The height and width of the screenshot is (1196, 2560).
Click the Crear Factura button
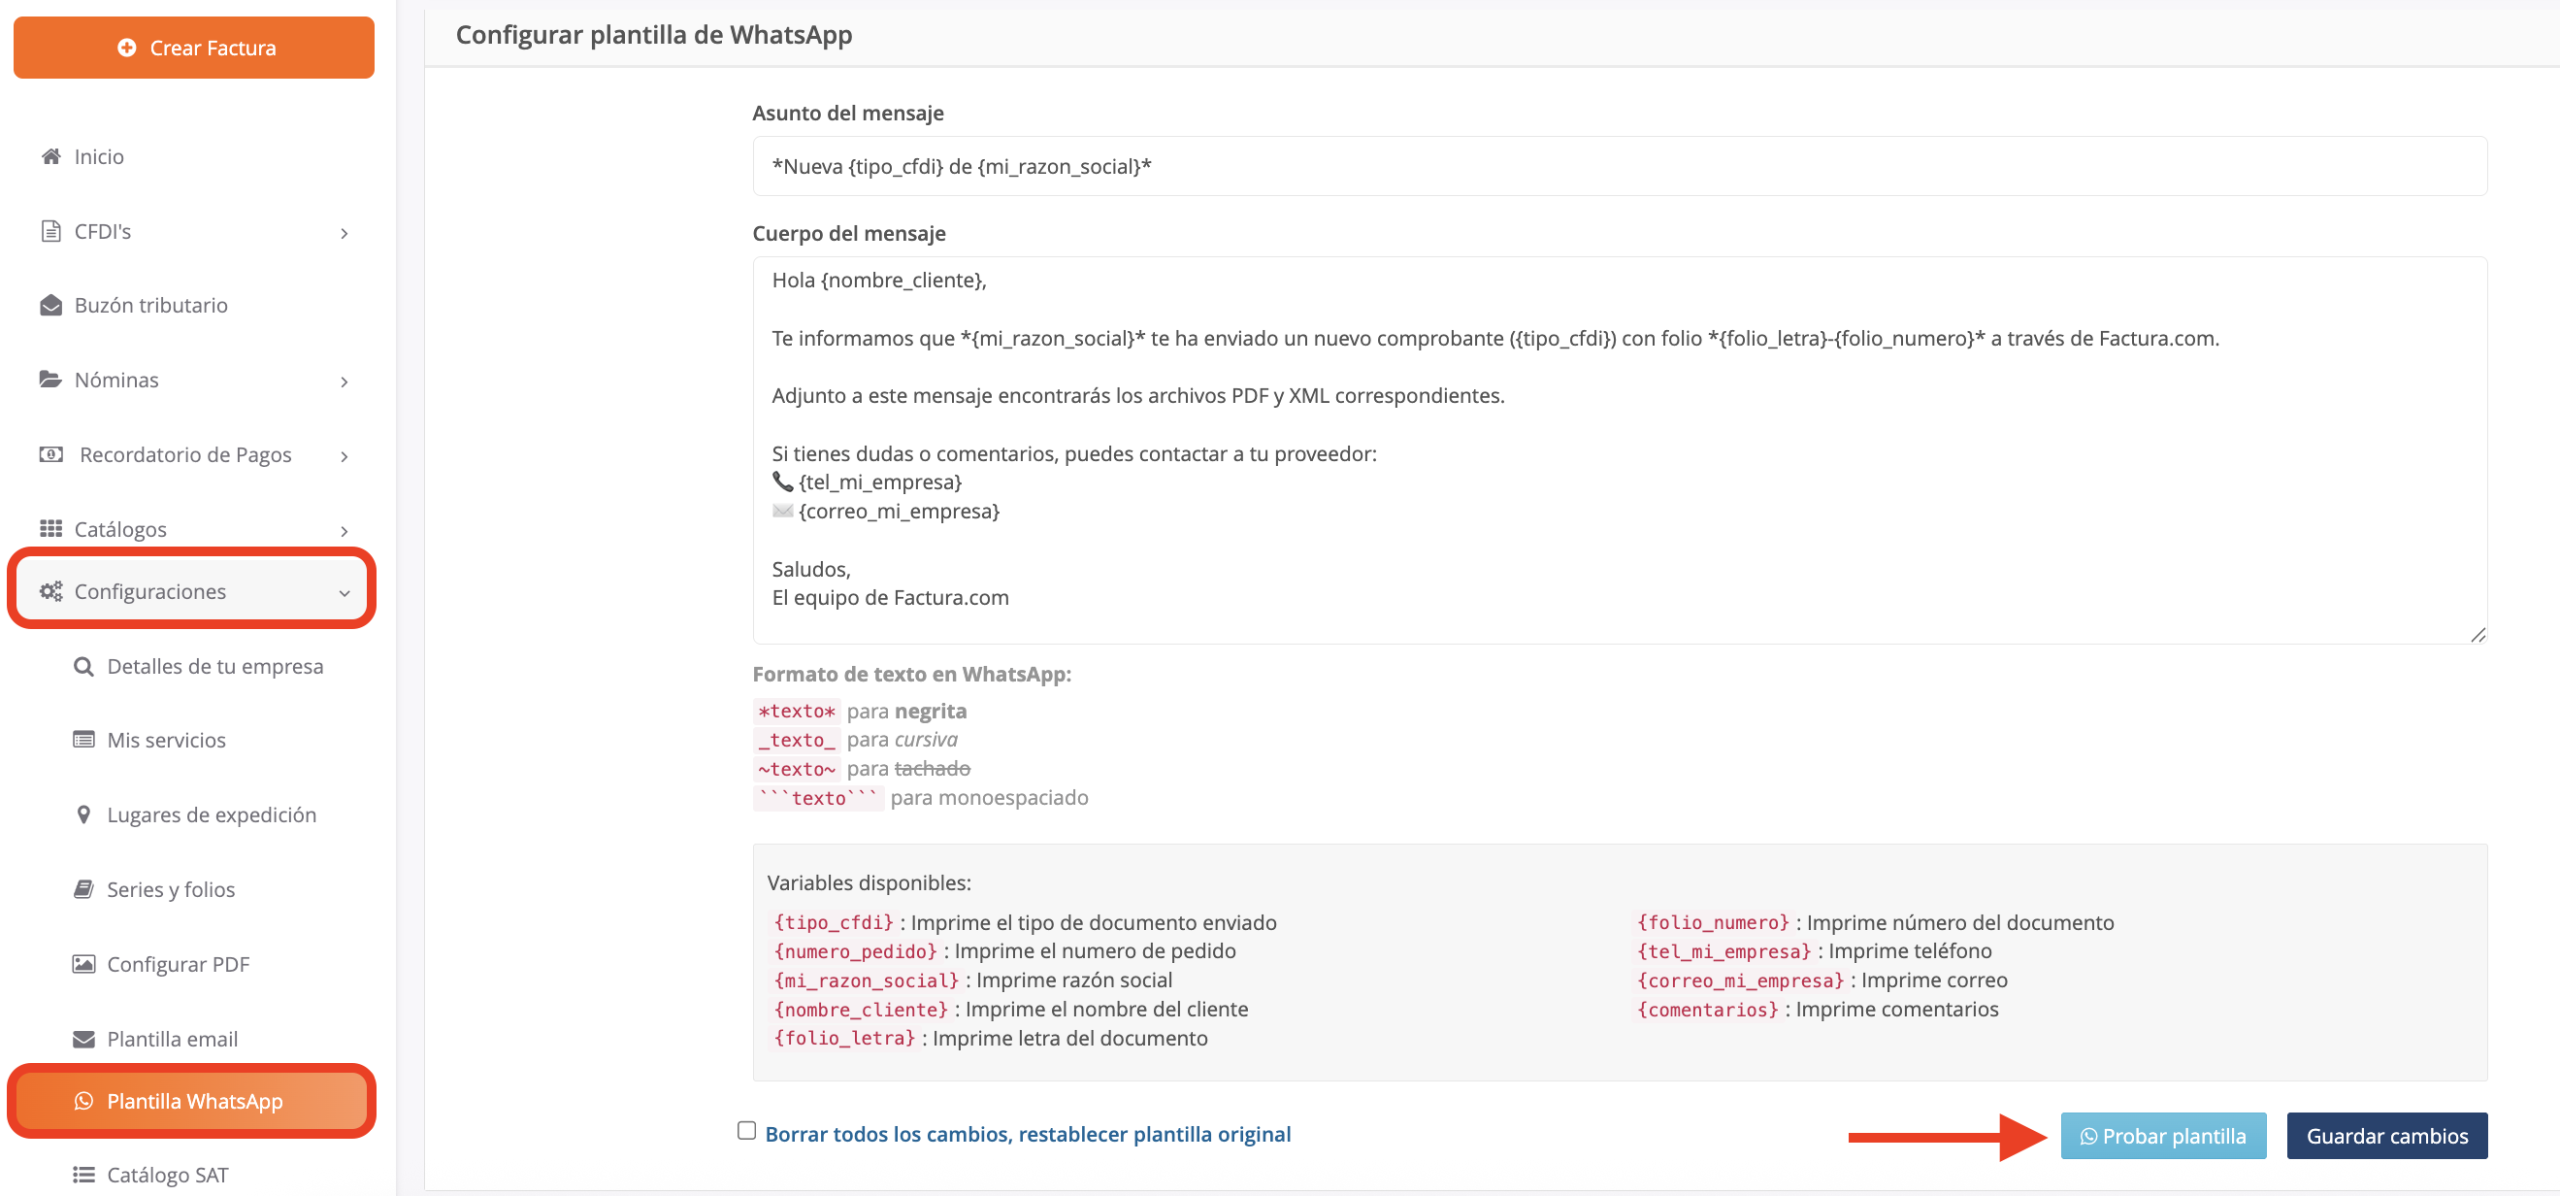(x=194, y=47)
